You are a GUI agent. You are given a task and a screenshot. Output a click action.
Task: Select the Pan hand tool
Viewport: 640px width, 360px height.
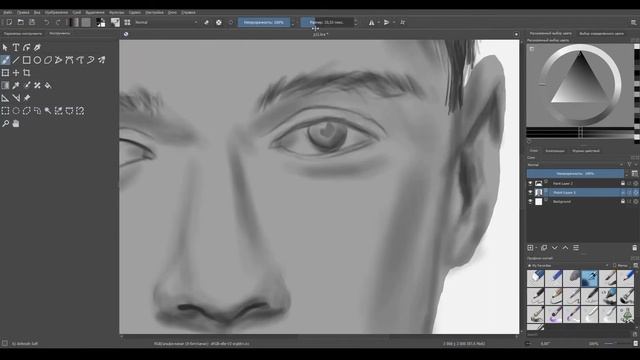click(16, 123)
